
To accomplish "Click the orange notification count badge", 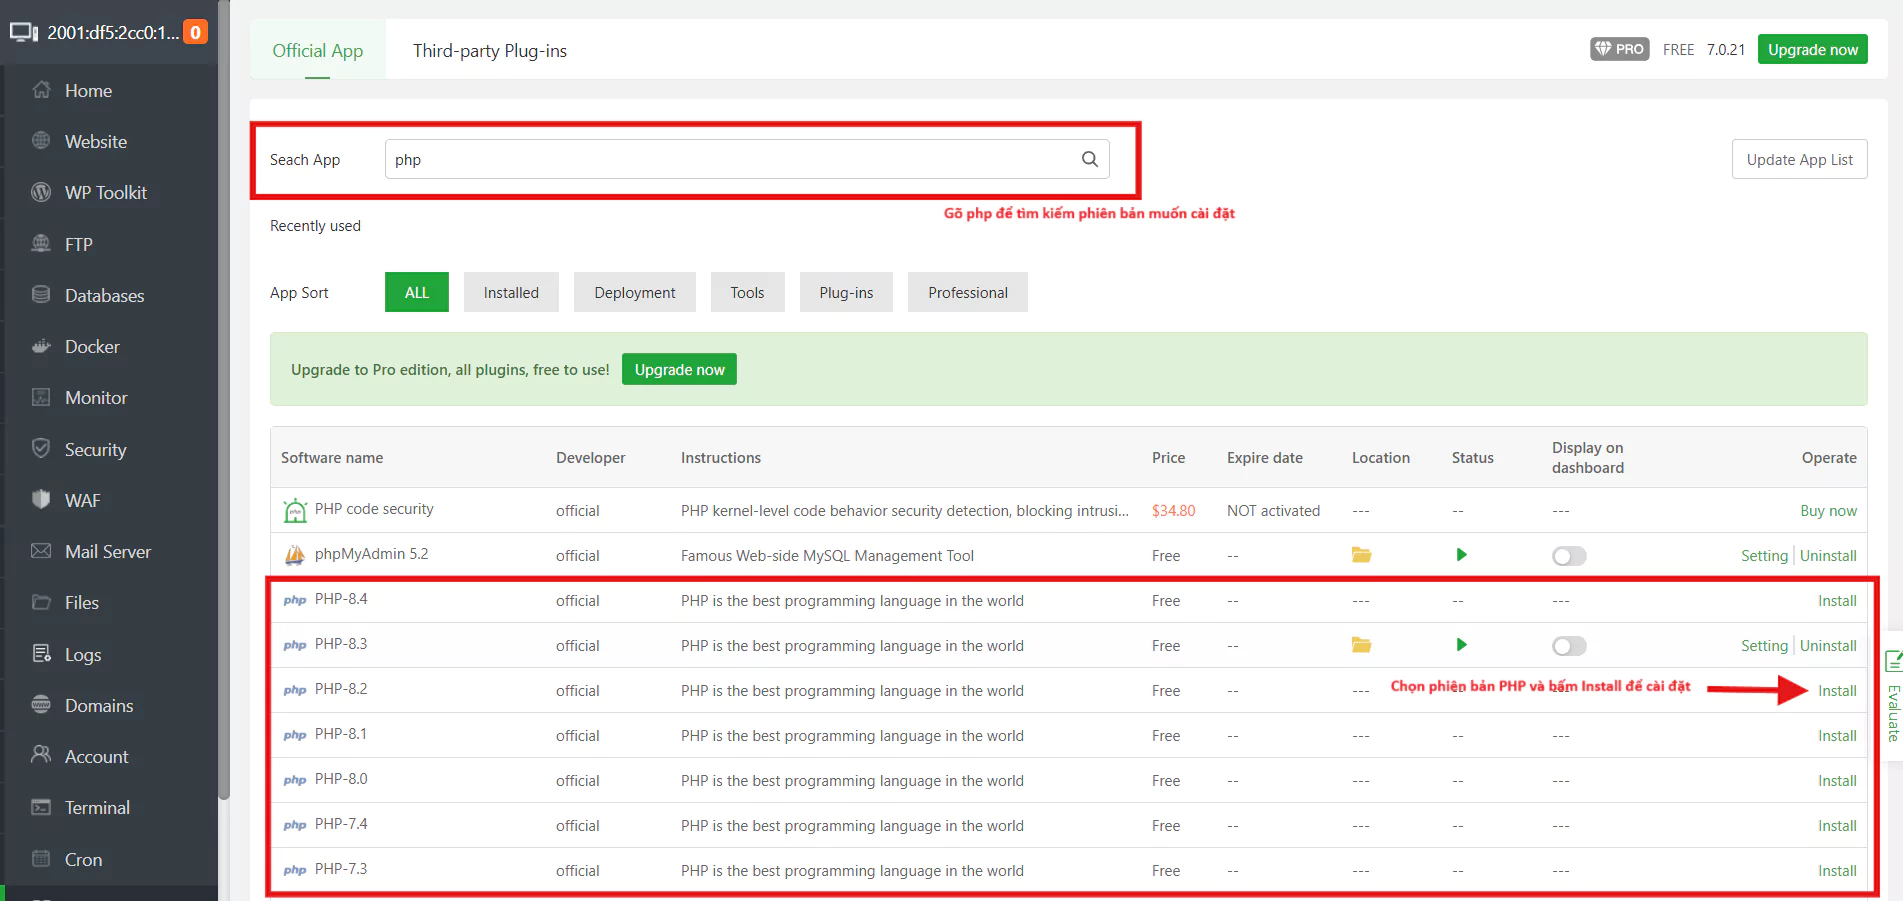I will (196, 32).
